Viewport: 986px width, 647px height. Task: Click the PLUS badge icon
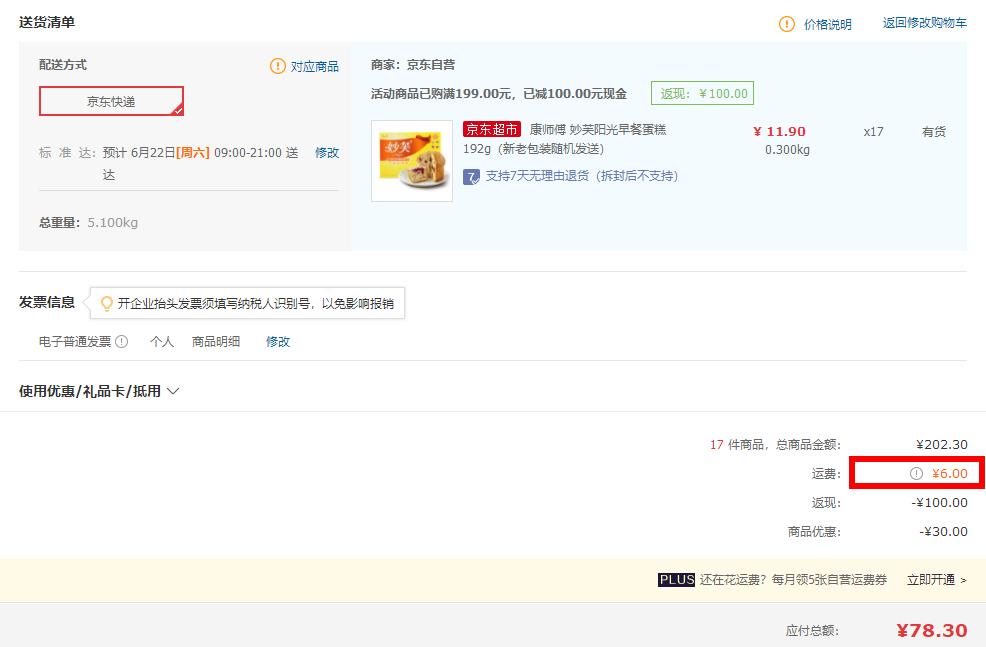[x=677, y=580]
